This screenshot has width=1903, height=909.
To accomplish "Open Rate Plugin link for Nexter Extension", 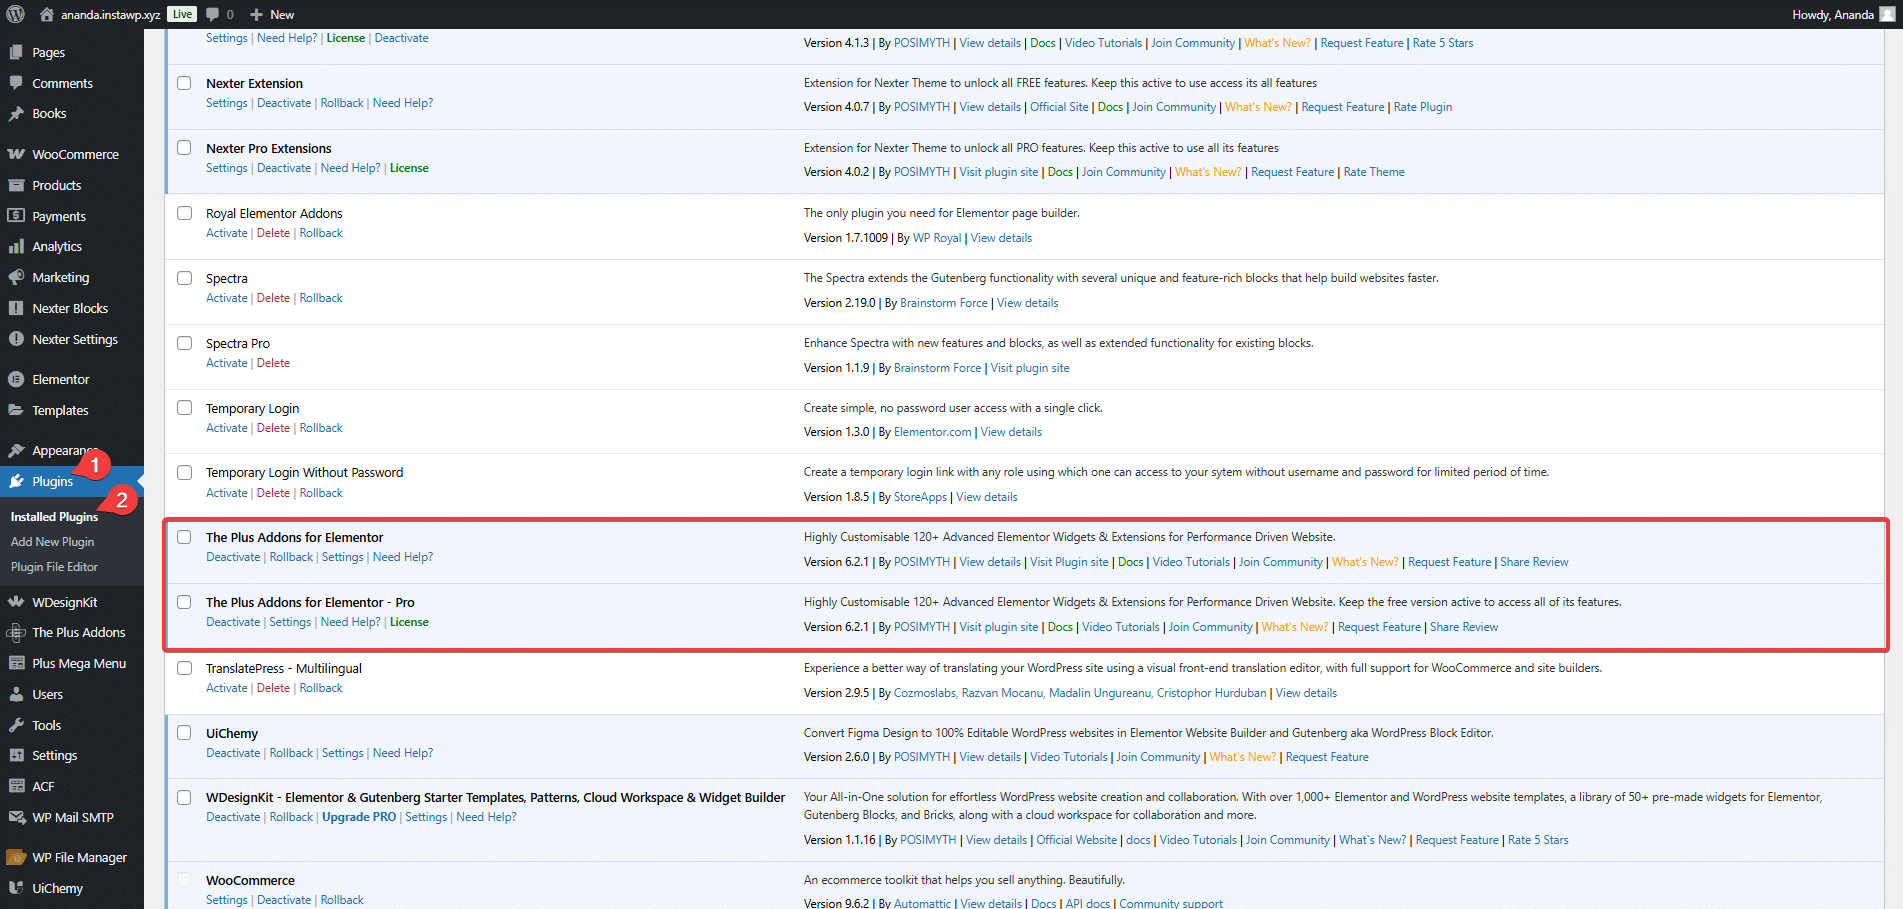I will coord(1423,107).
